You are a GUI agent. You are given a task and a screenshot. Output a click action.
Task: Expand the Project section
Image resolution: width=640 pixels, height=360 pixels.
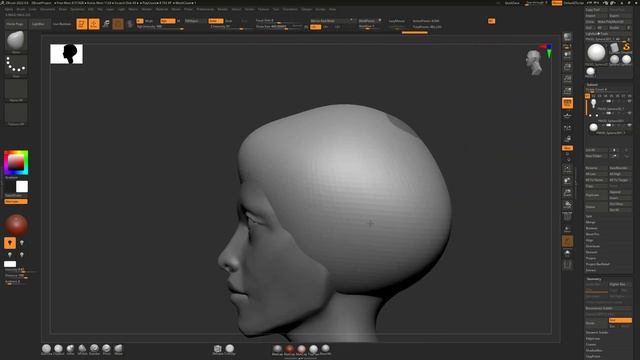(x=591, y=258)
